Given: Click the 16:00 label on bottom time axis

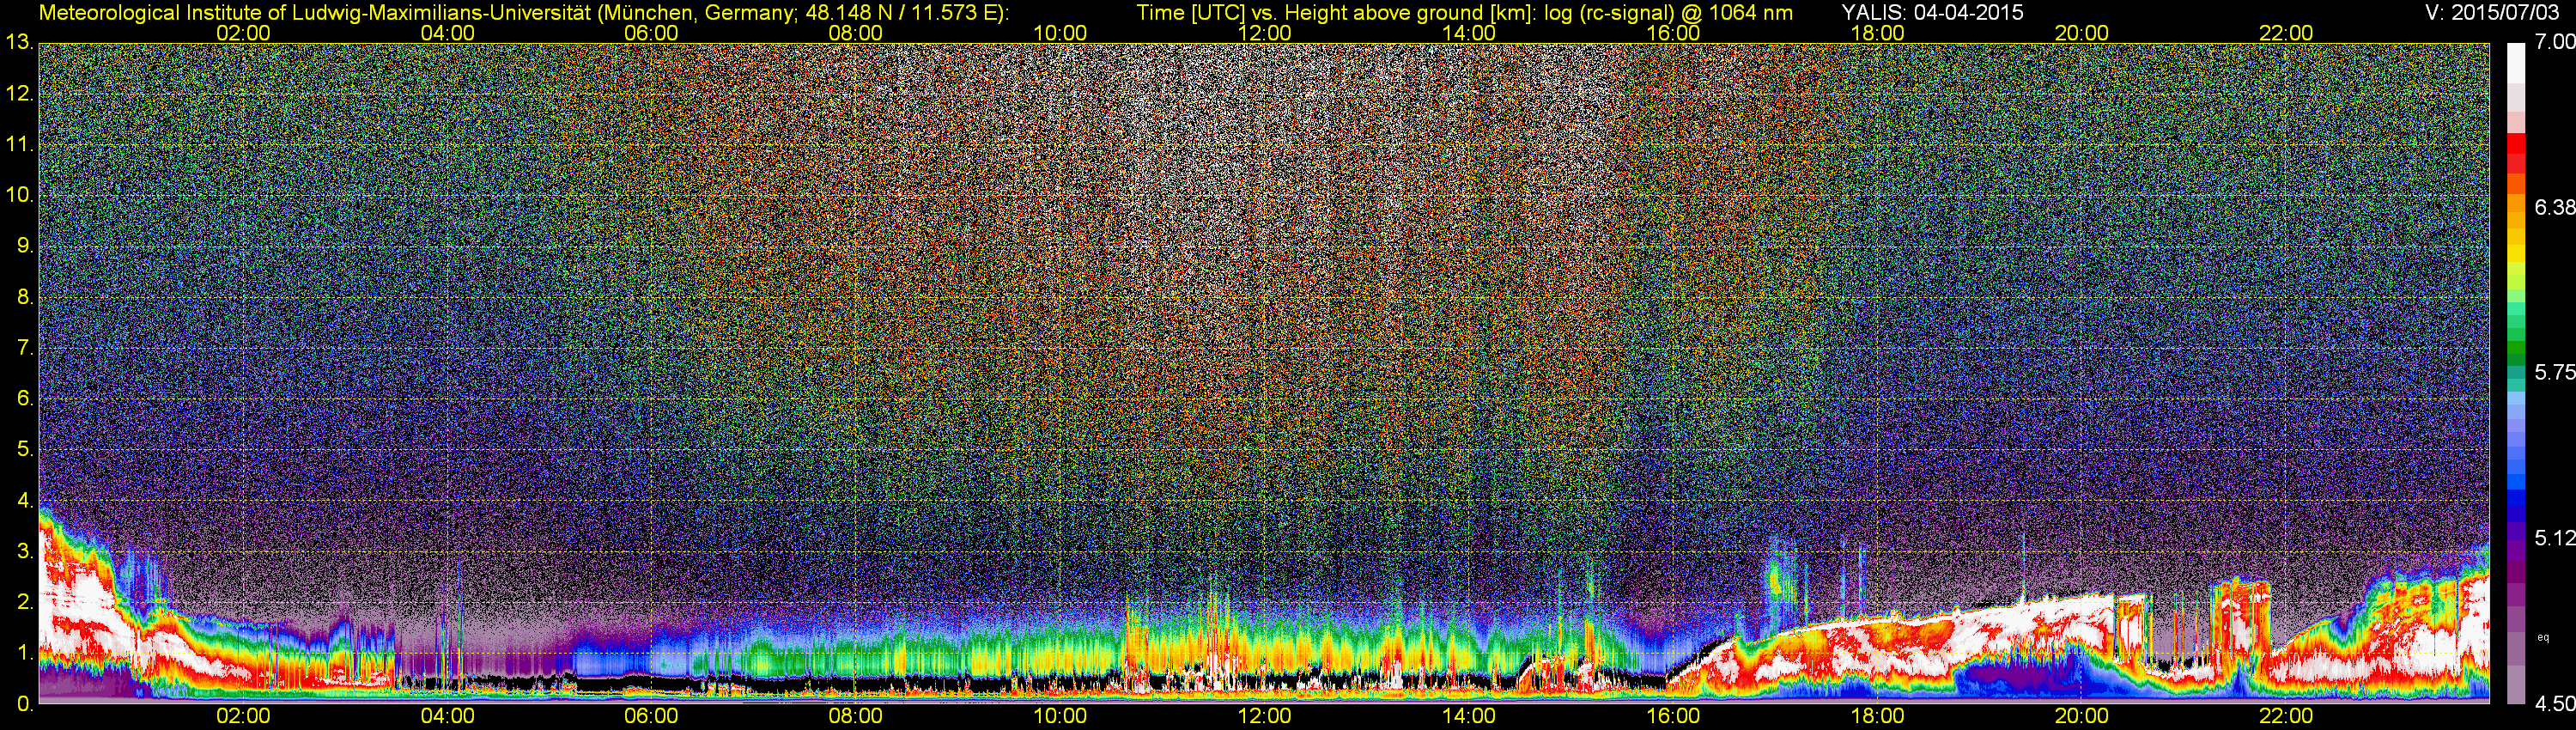Looking at the screenshot, I should click(1673, 716).
